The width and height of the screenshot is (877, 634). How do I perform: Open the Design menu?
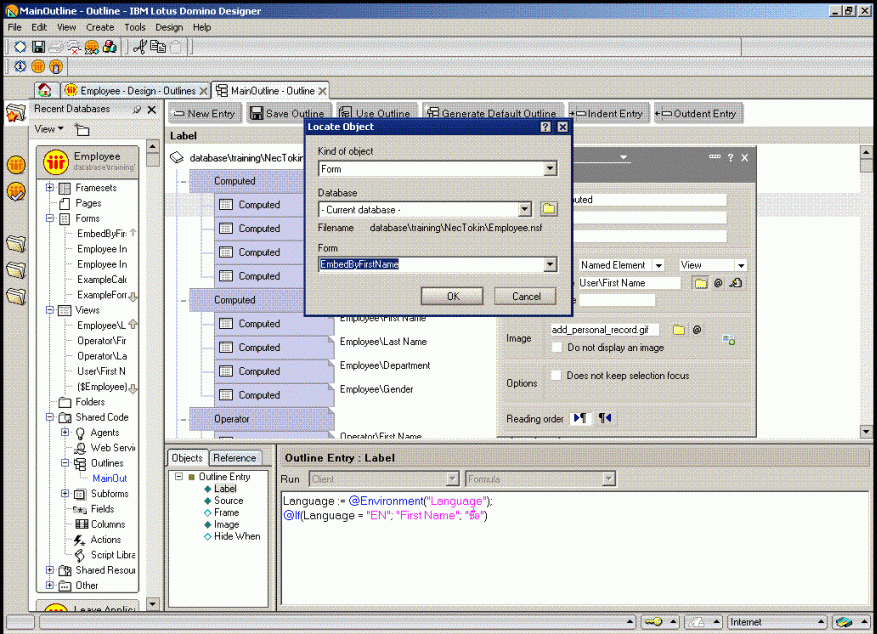169,27
